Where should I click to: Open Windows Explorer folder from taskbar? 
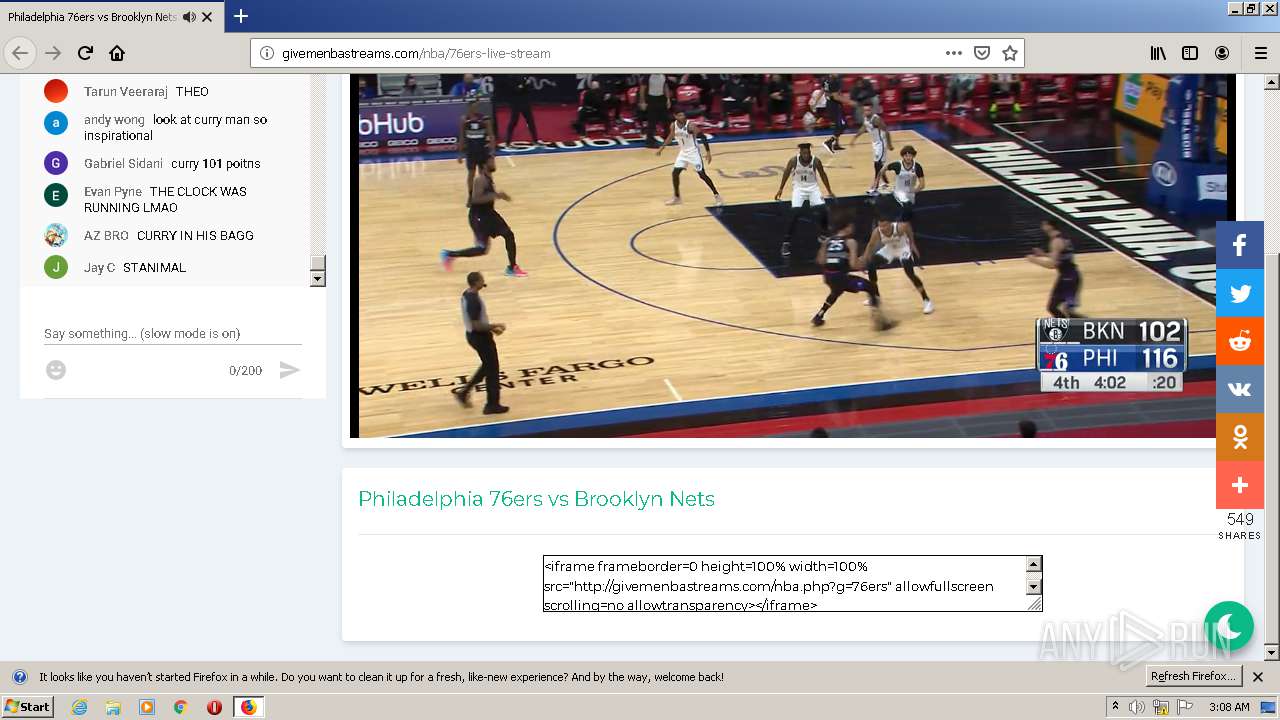pos(113,707)
